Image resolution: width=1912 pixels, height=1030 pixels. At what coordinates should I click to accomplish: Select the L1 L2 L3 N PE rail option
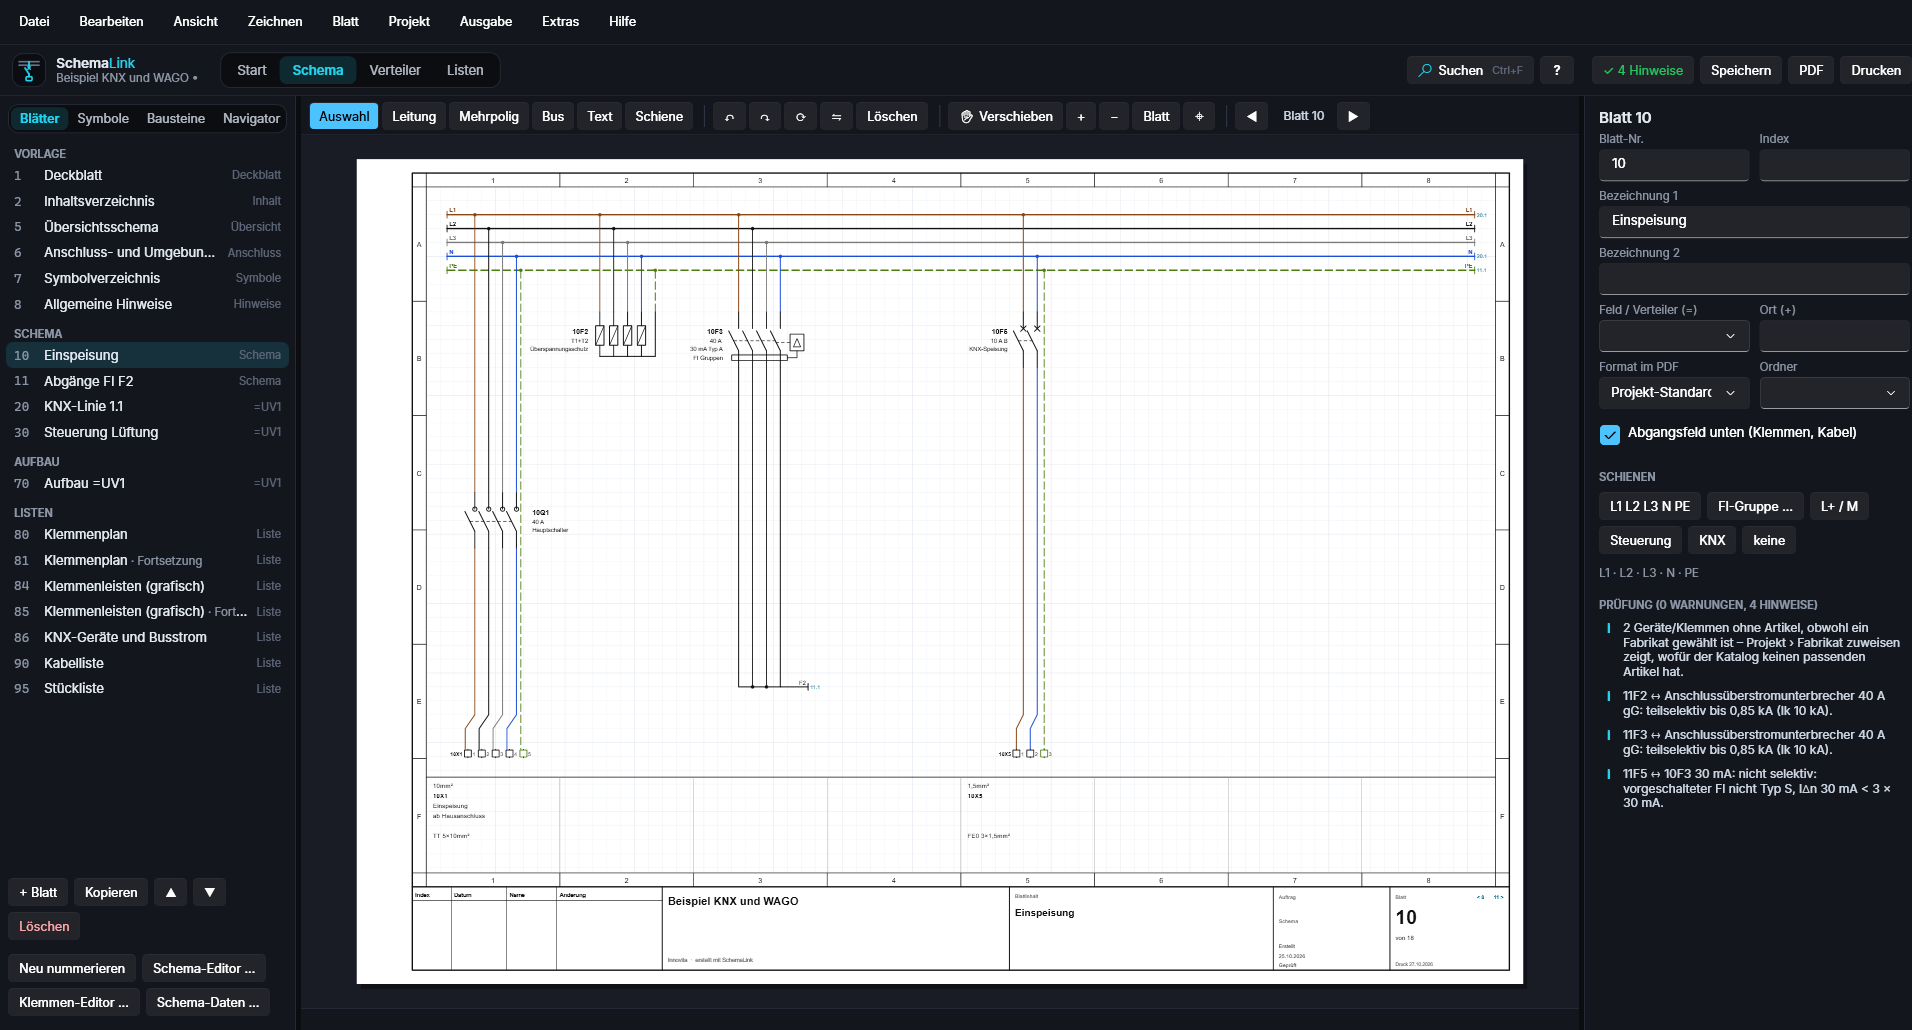click(x=1650, y=506)
